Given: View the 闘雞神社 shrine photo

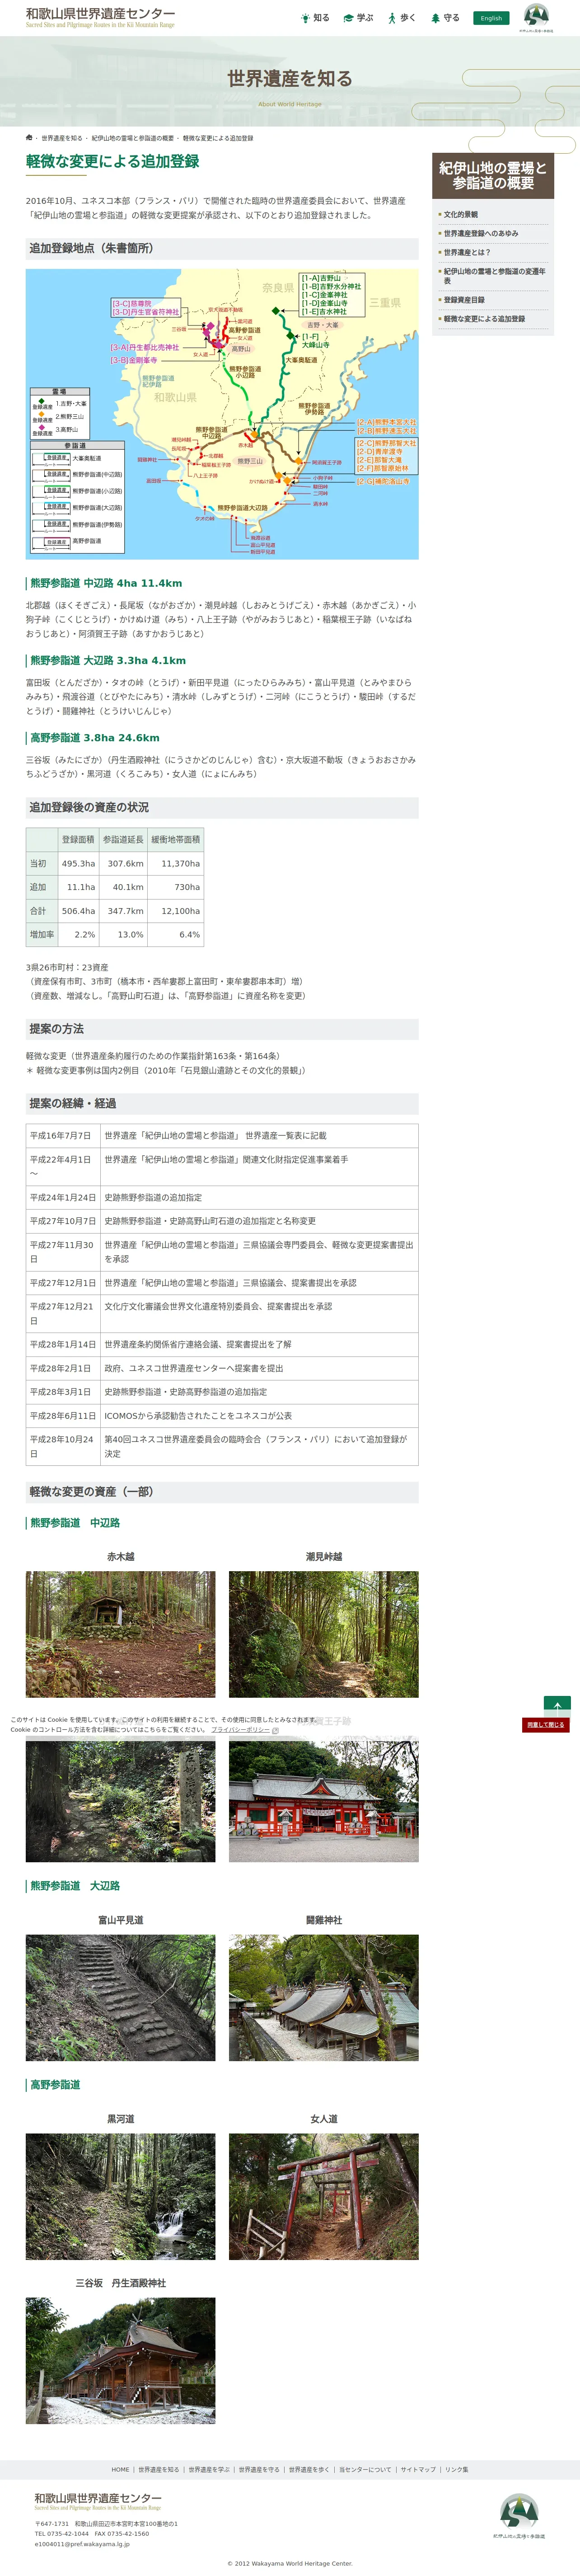Looking at the screenshot, I should (324, 1997).
